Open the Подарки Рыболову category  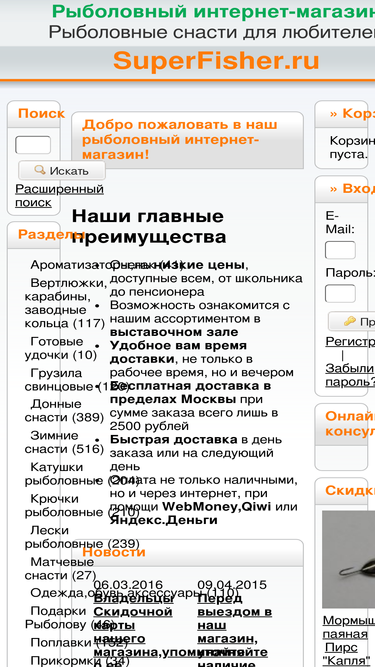click(70, 618)
